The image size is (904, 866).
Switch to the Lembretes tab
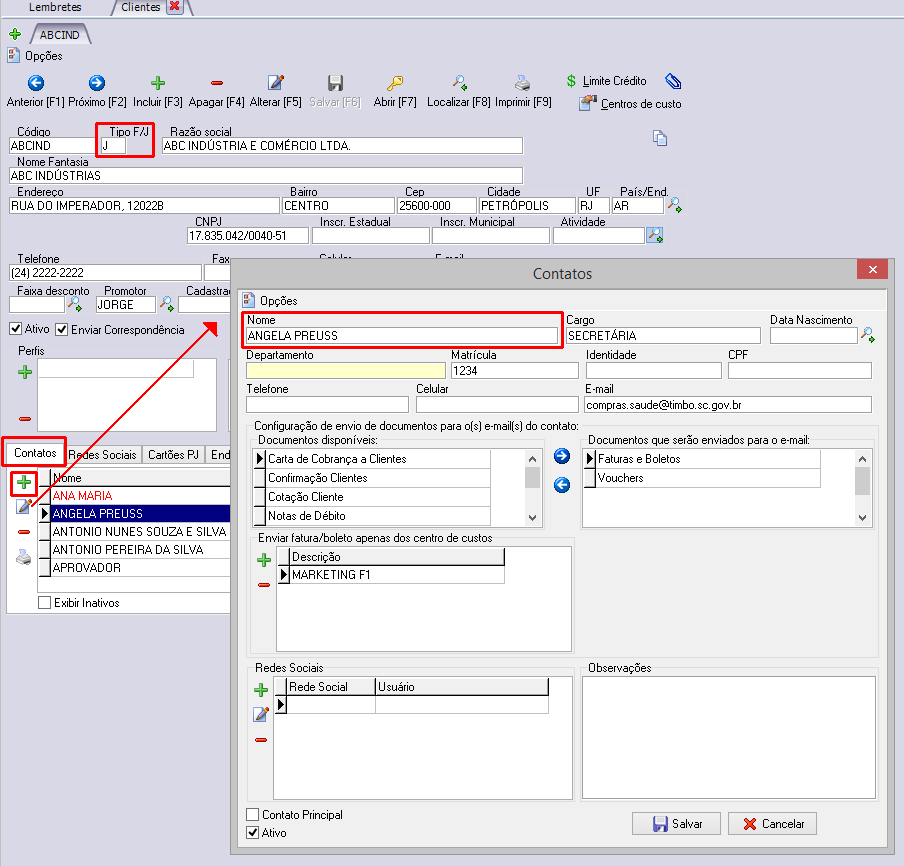click(x=55, y=7)
